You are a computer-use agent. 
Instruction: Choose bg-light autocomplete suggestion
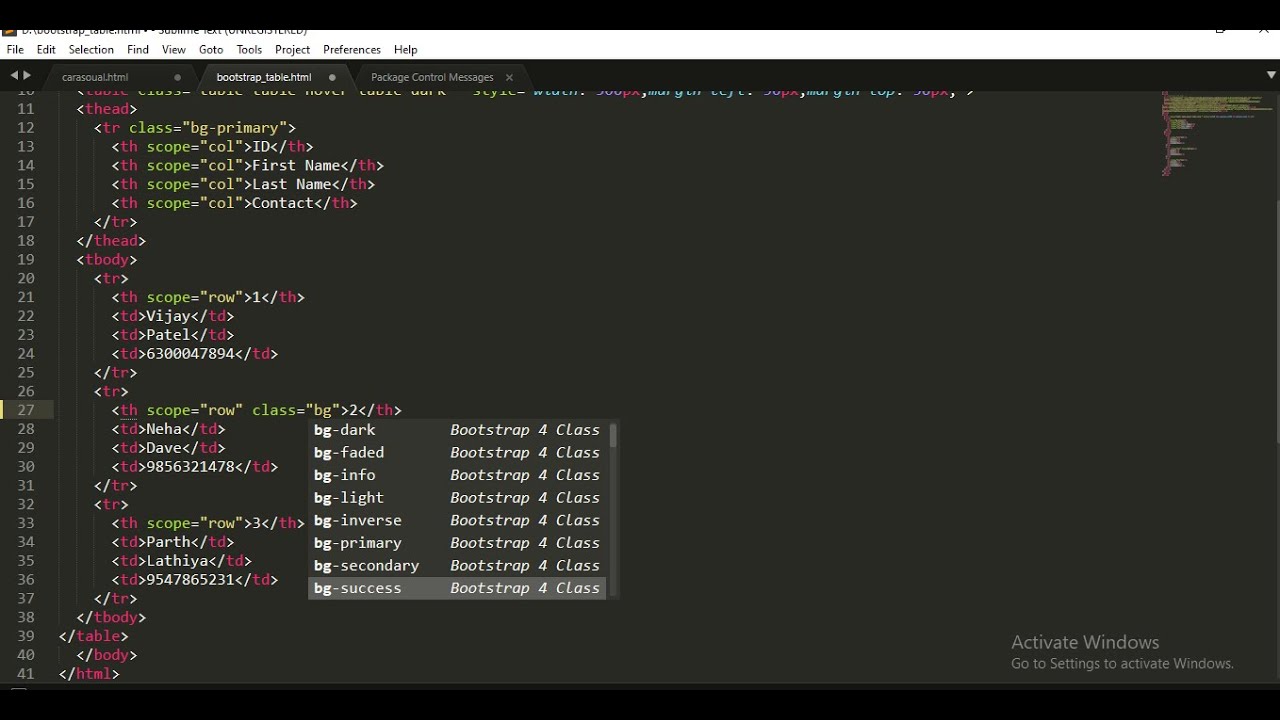coord(459,498)
